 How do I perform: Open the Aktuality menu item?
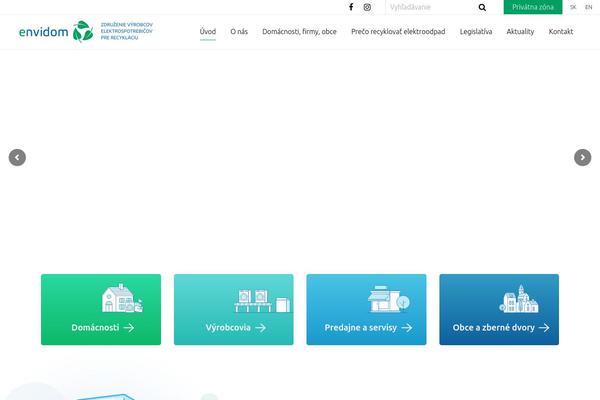pos(520,32)
